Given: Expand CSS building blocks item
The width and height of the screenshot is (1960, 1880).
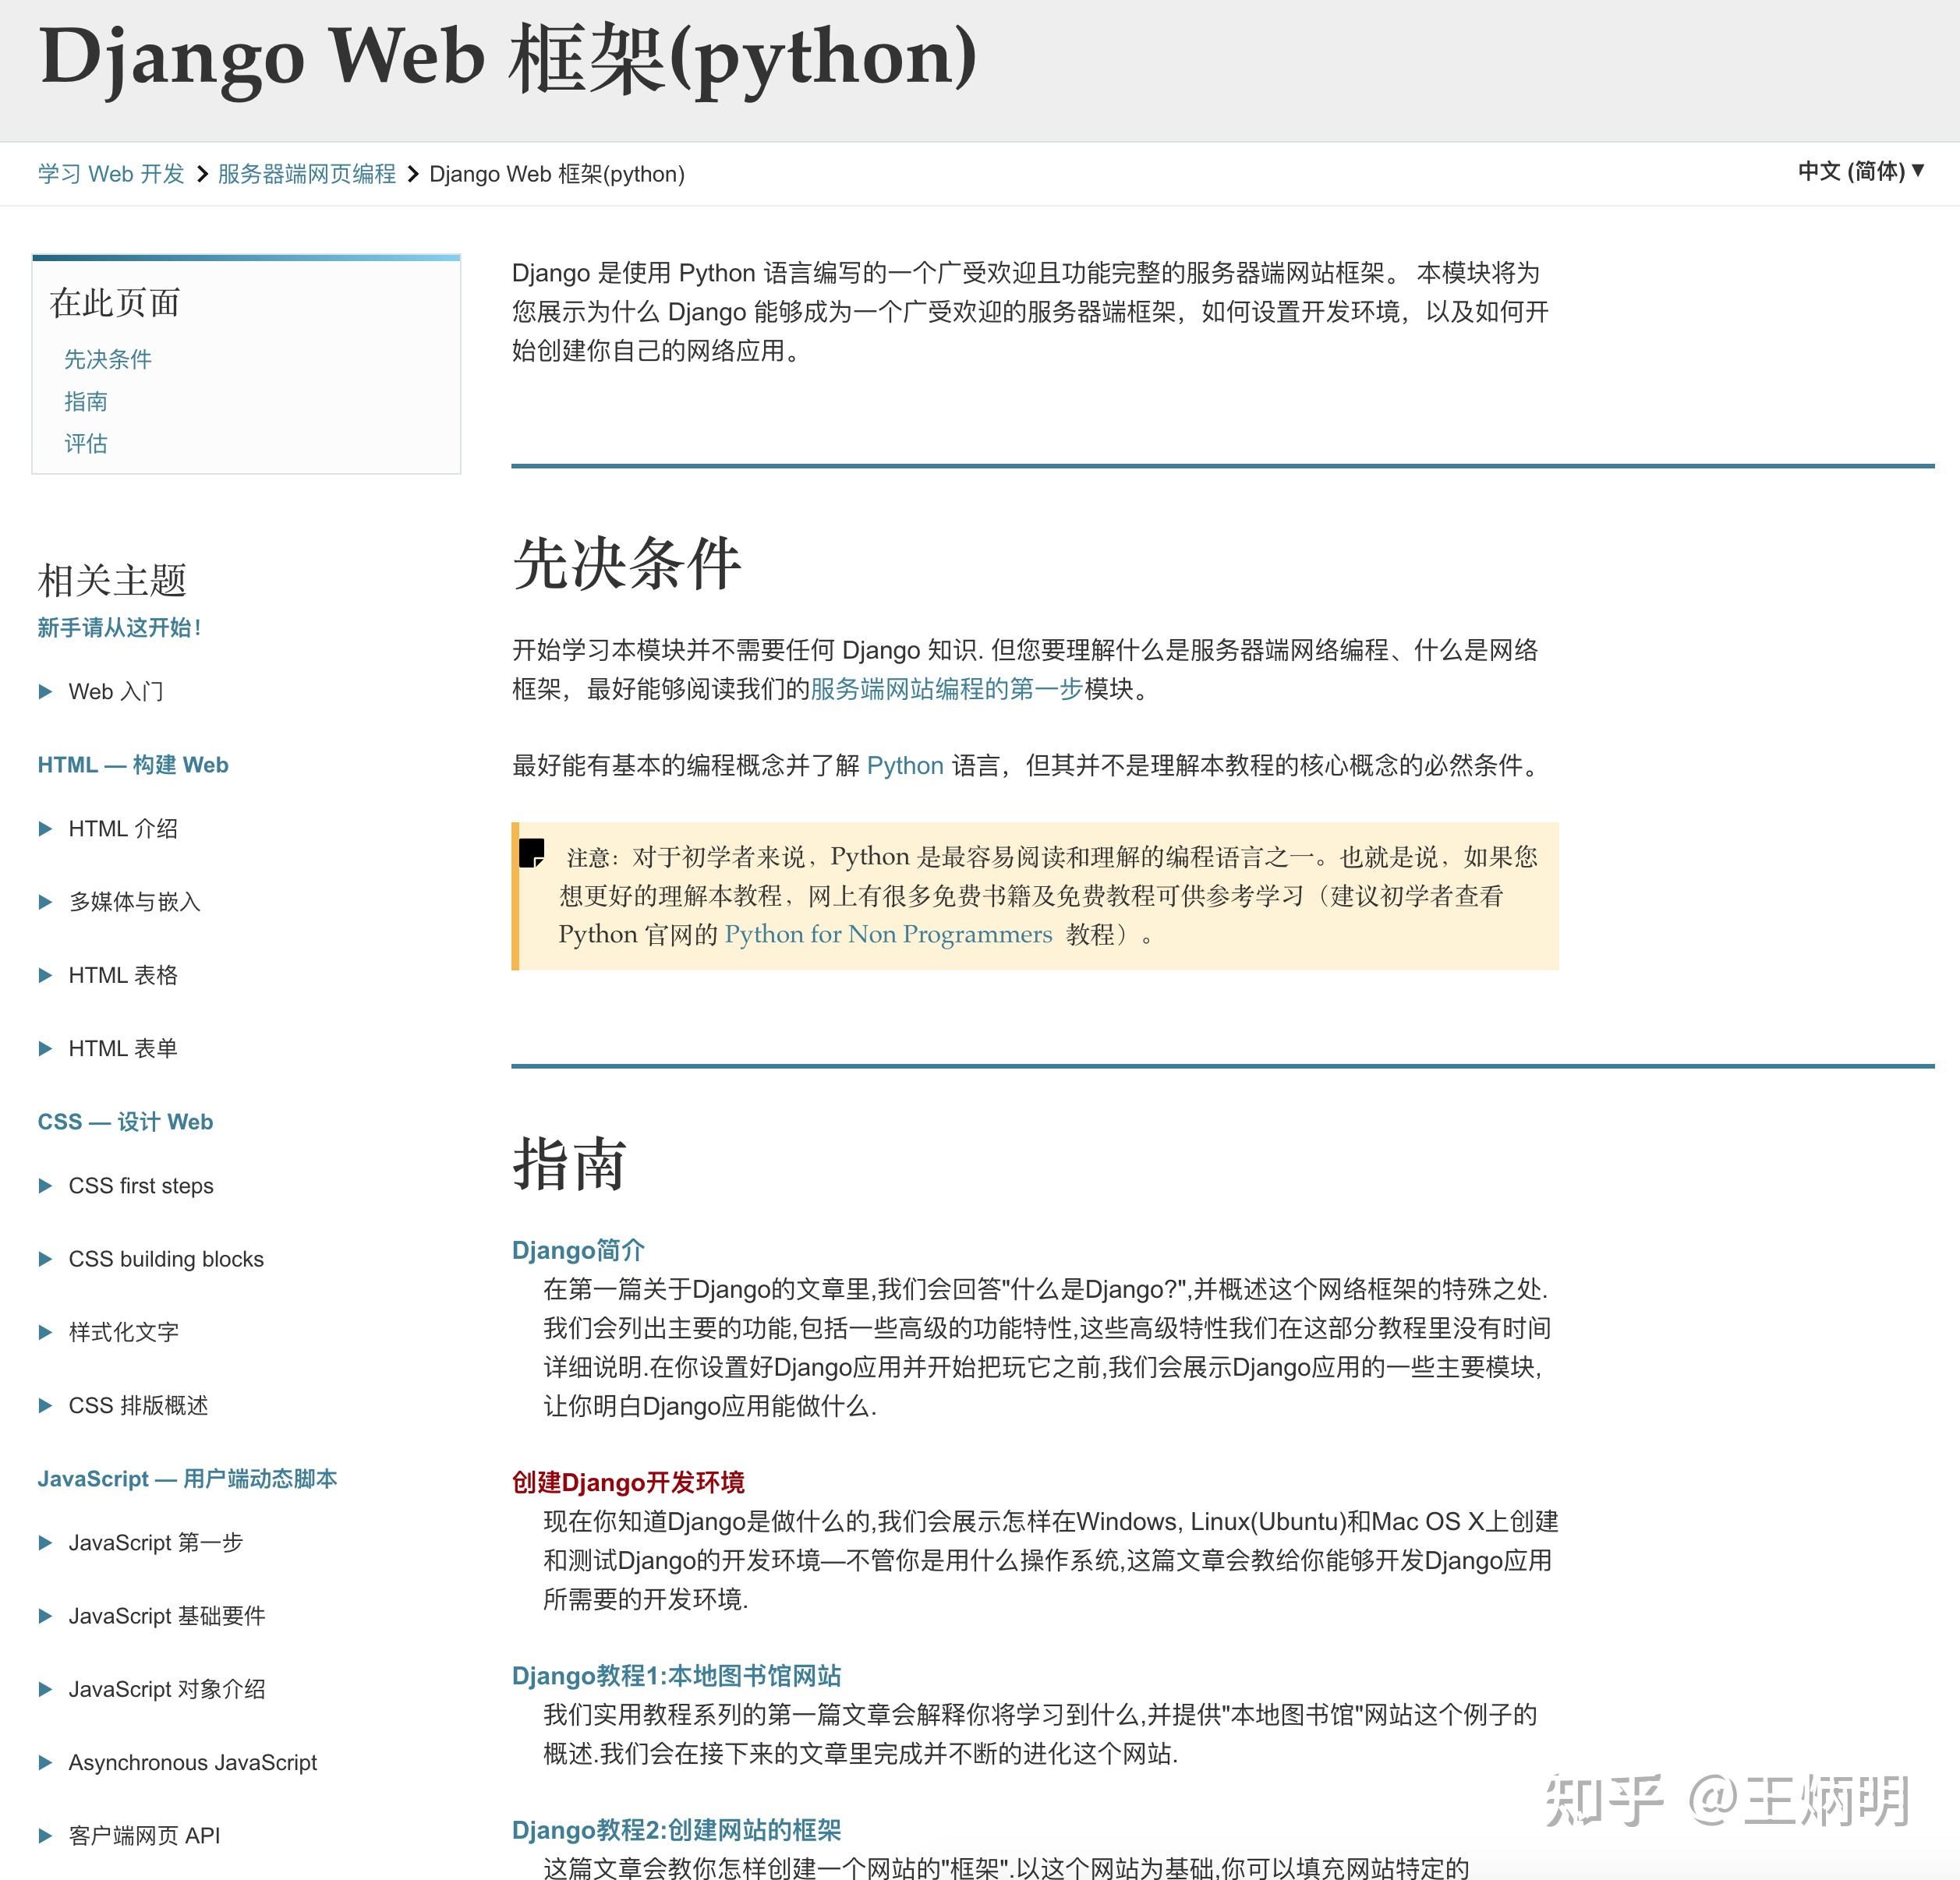Looking at the screenshot, I should (x=45, y=1259).
